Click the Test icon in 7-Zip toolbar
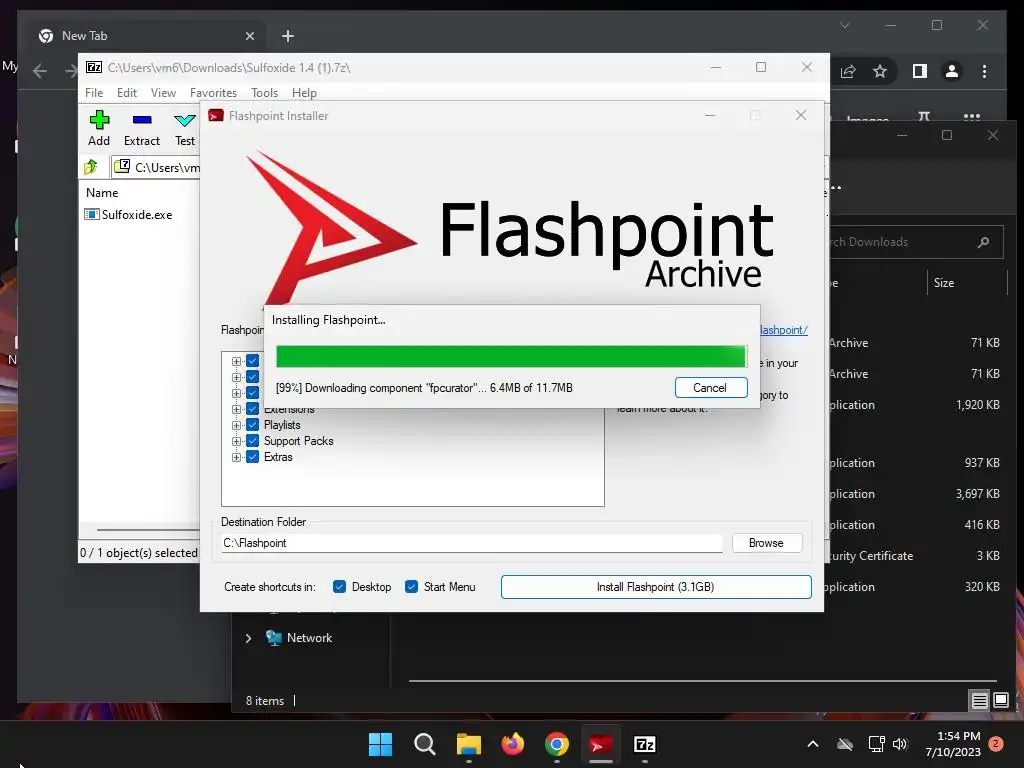Image resolution: width=1024 pixels, height=768 pixels. 185,120
